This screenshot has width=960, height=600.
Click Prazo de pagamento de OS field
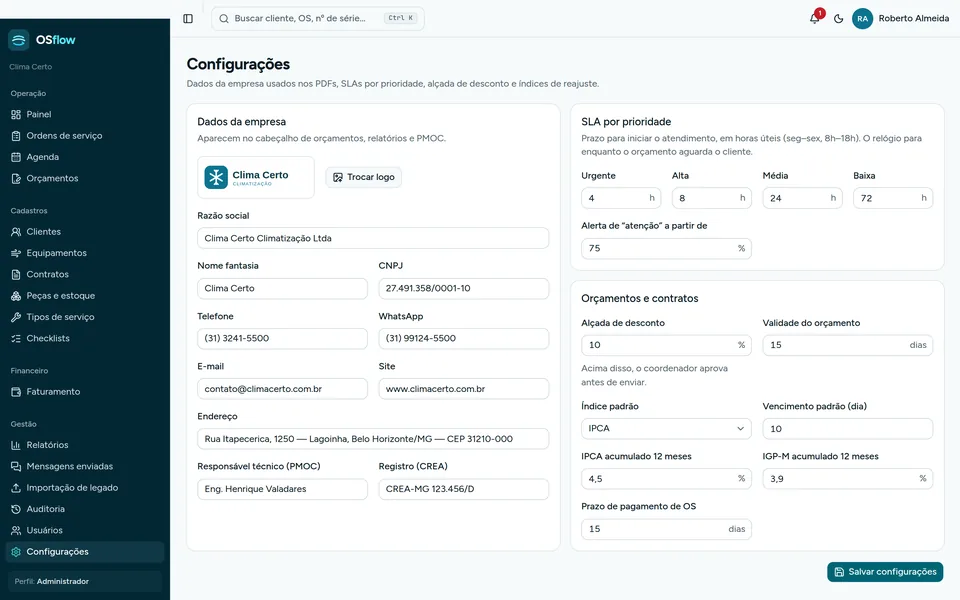pyautogui.click(x=666, y=529)
